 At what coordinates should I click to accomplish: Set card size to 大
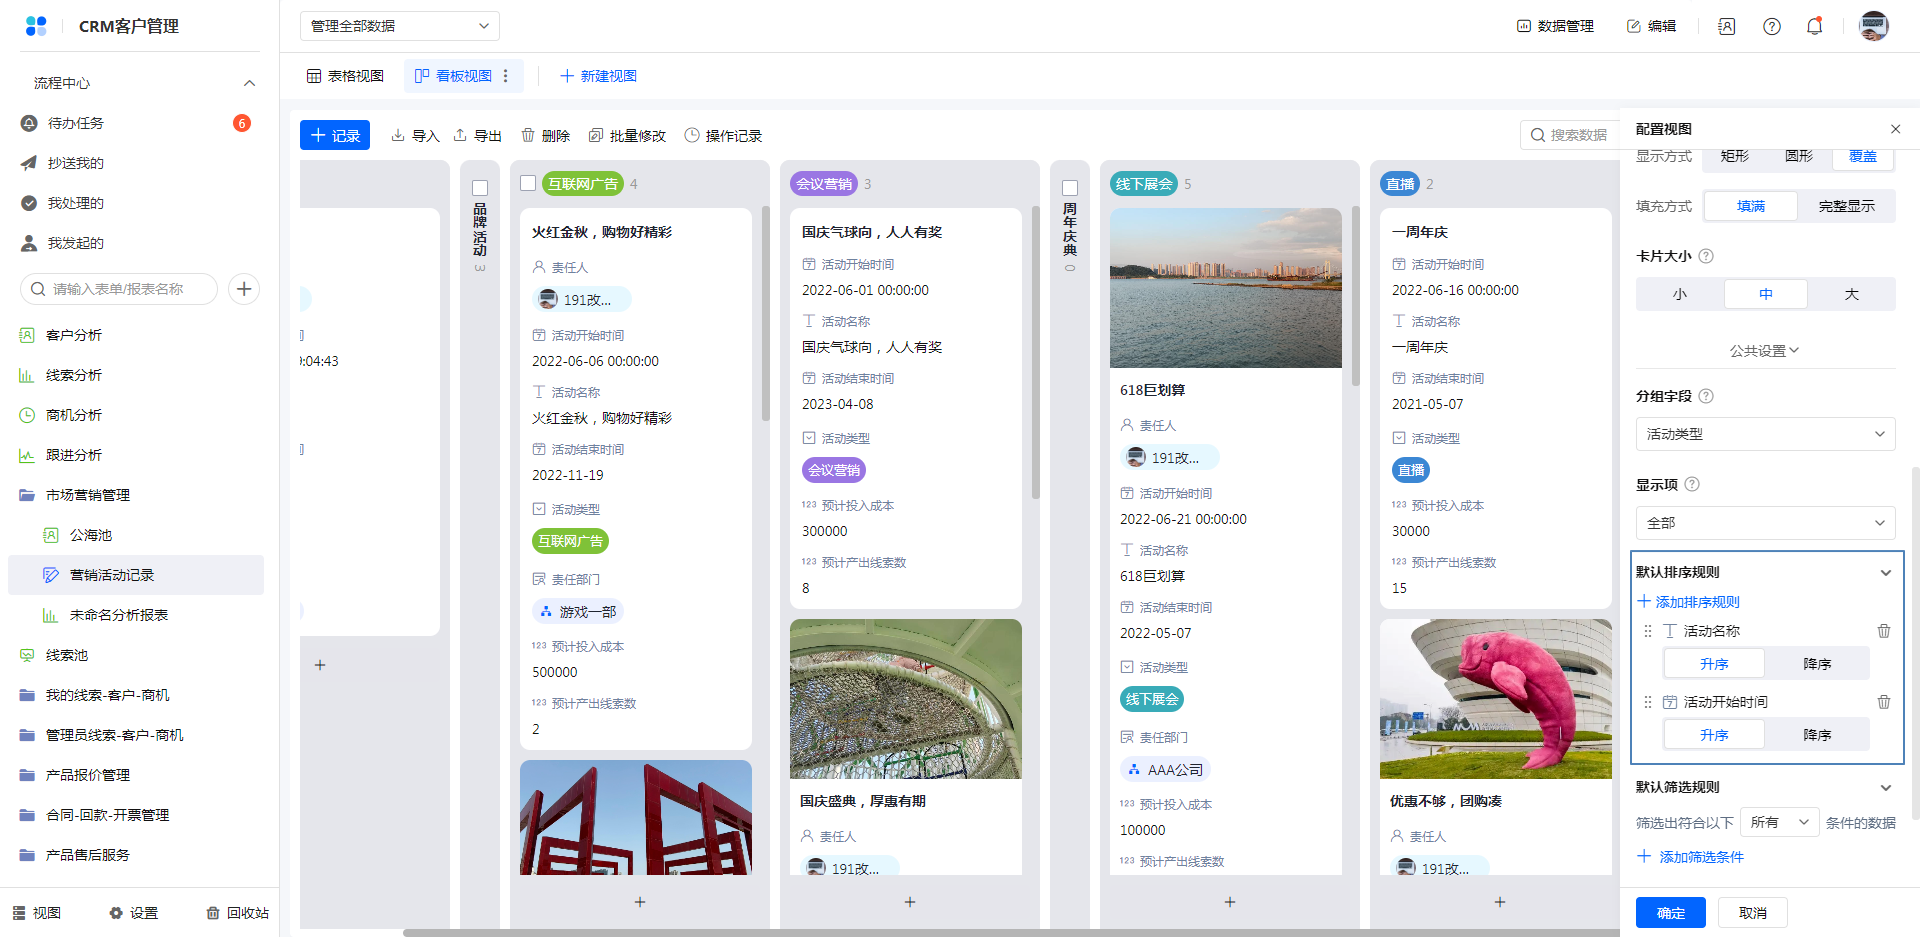point(1851,294)
